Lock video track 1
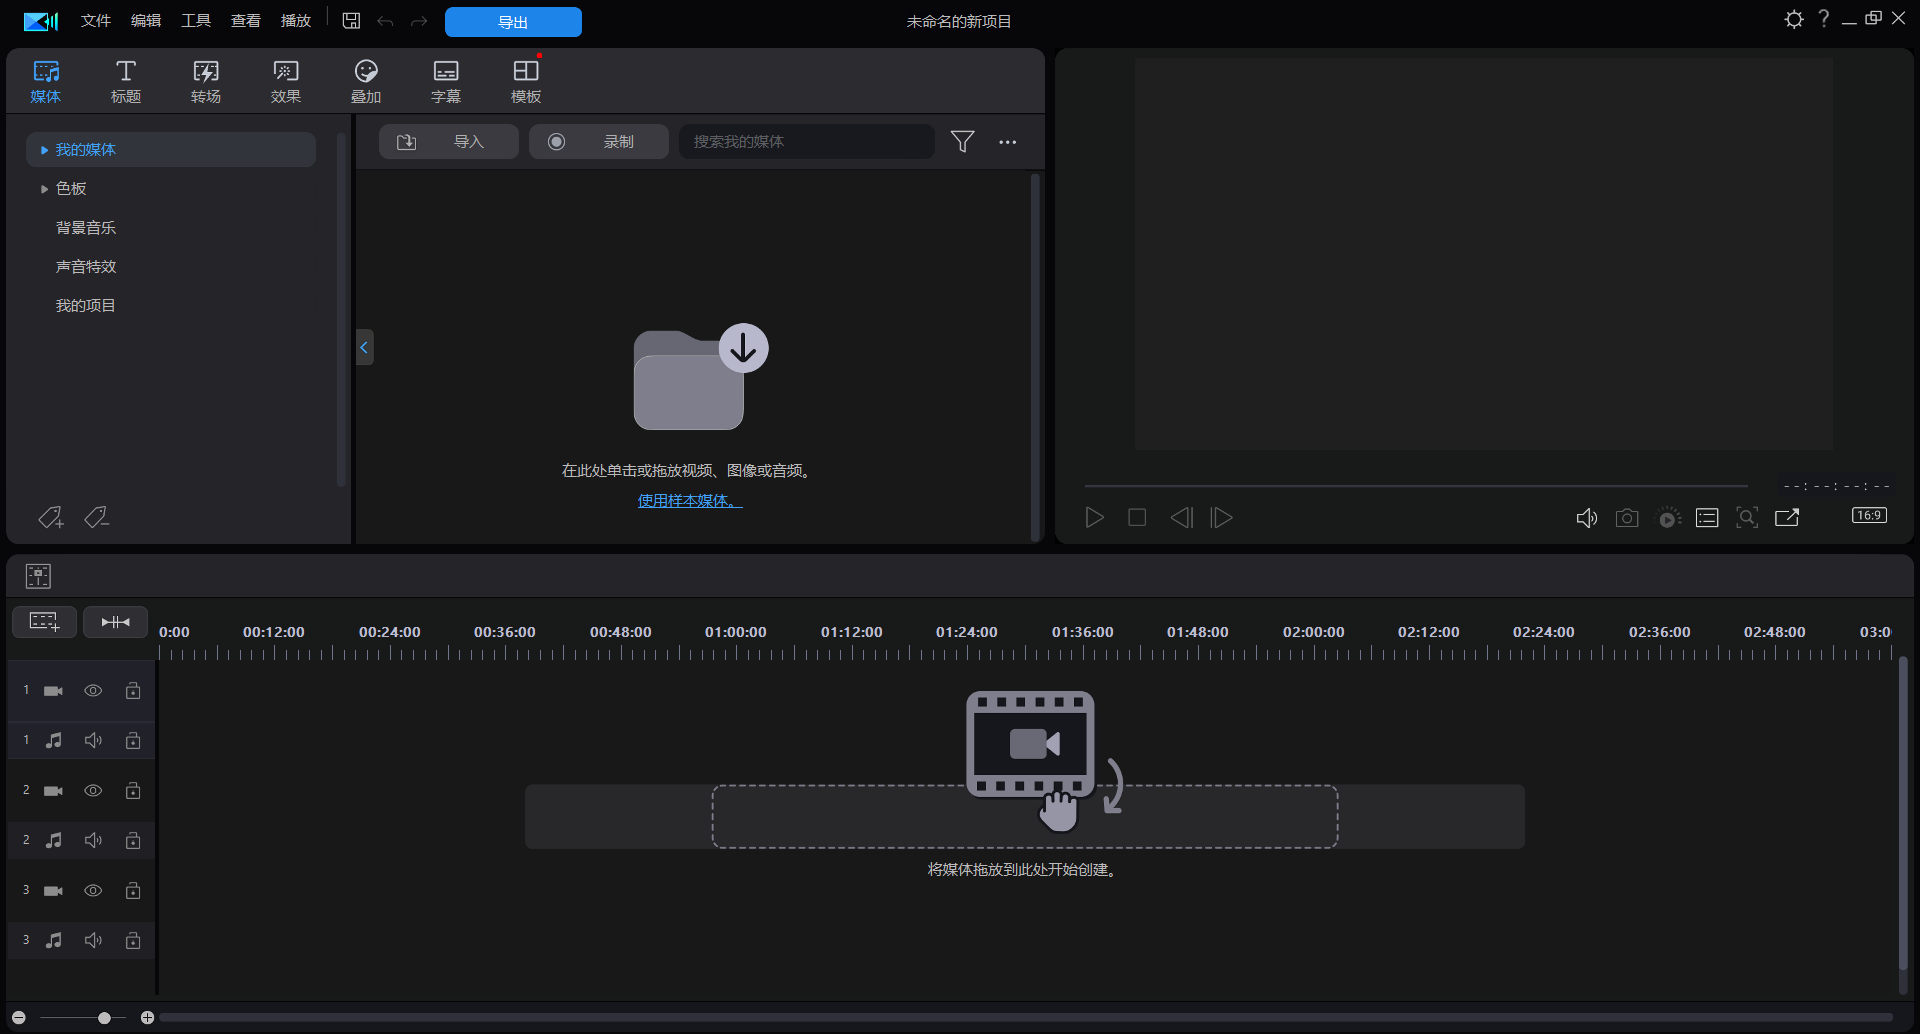1920x1034 pixels. 133,691
